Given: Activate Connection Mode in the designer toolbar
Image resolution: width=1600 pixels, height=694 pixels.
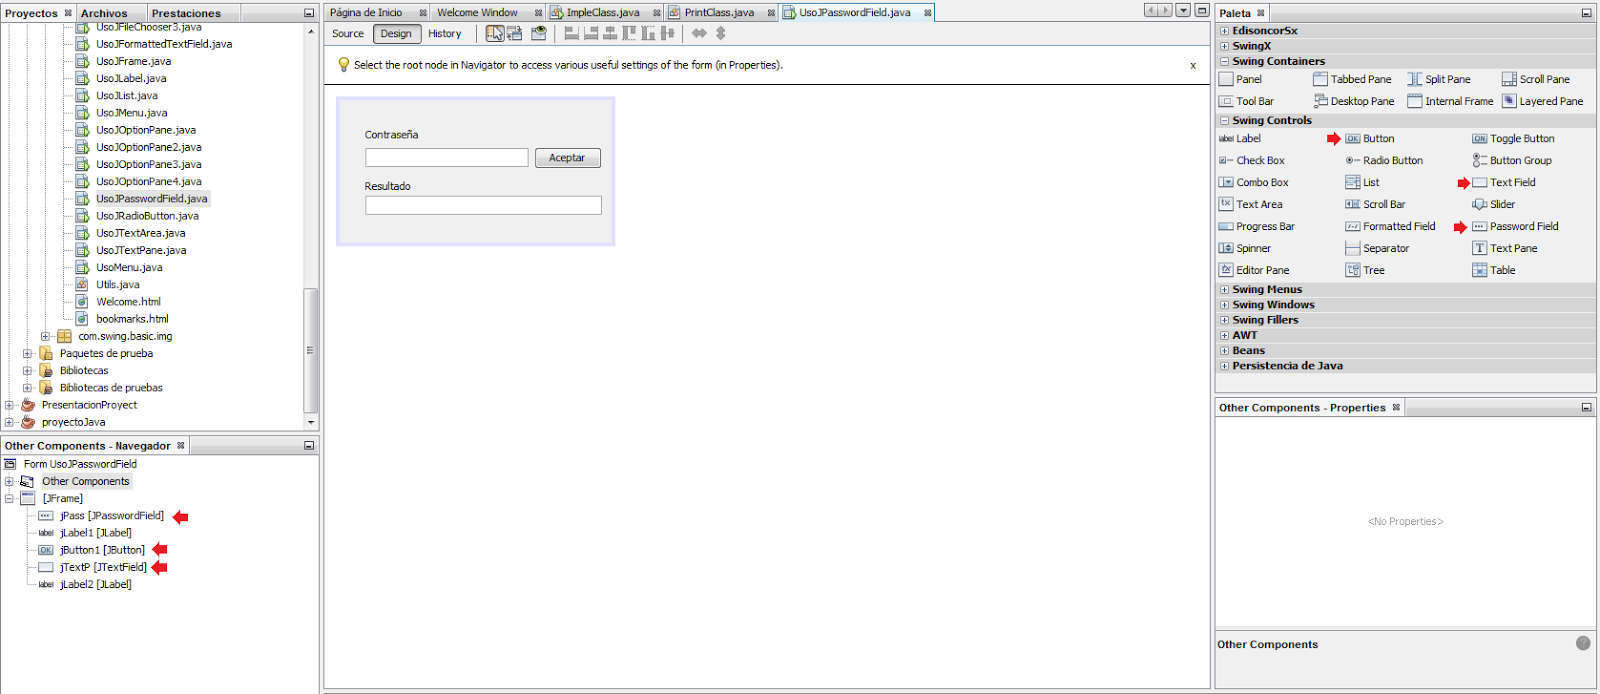Looking at the screenshot, I should pyautogui.click(x=515, y=33).
